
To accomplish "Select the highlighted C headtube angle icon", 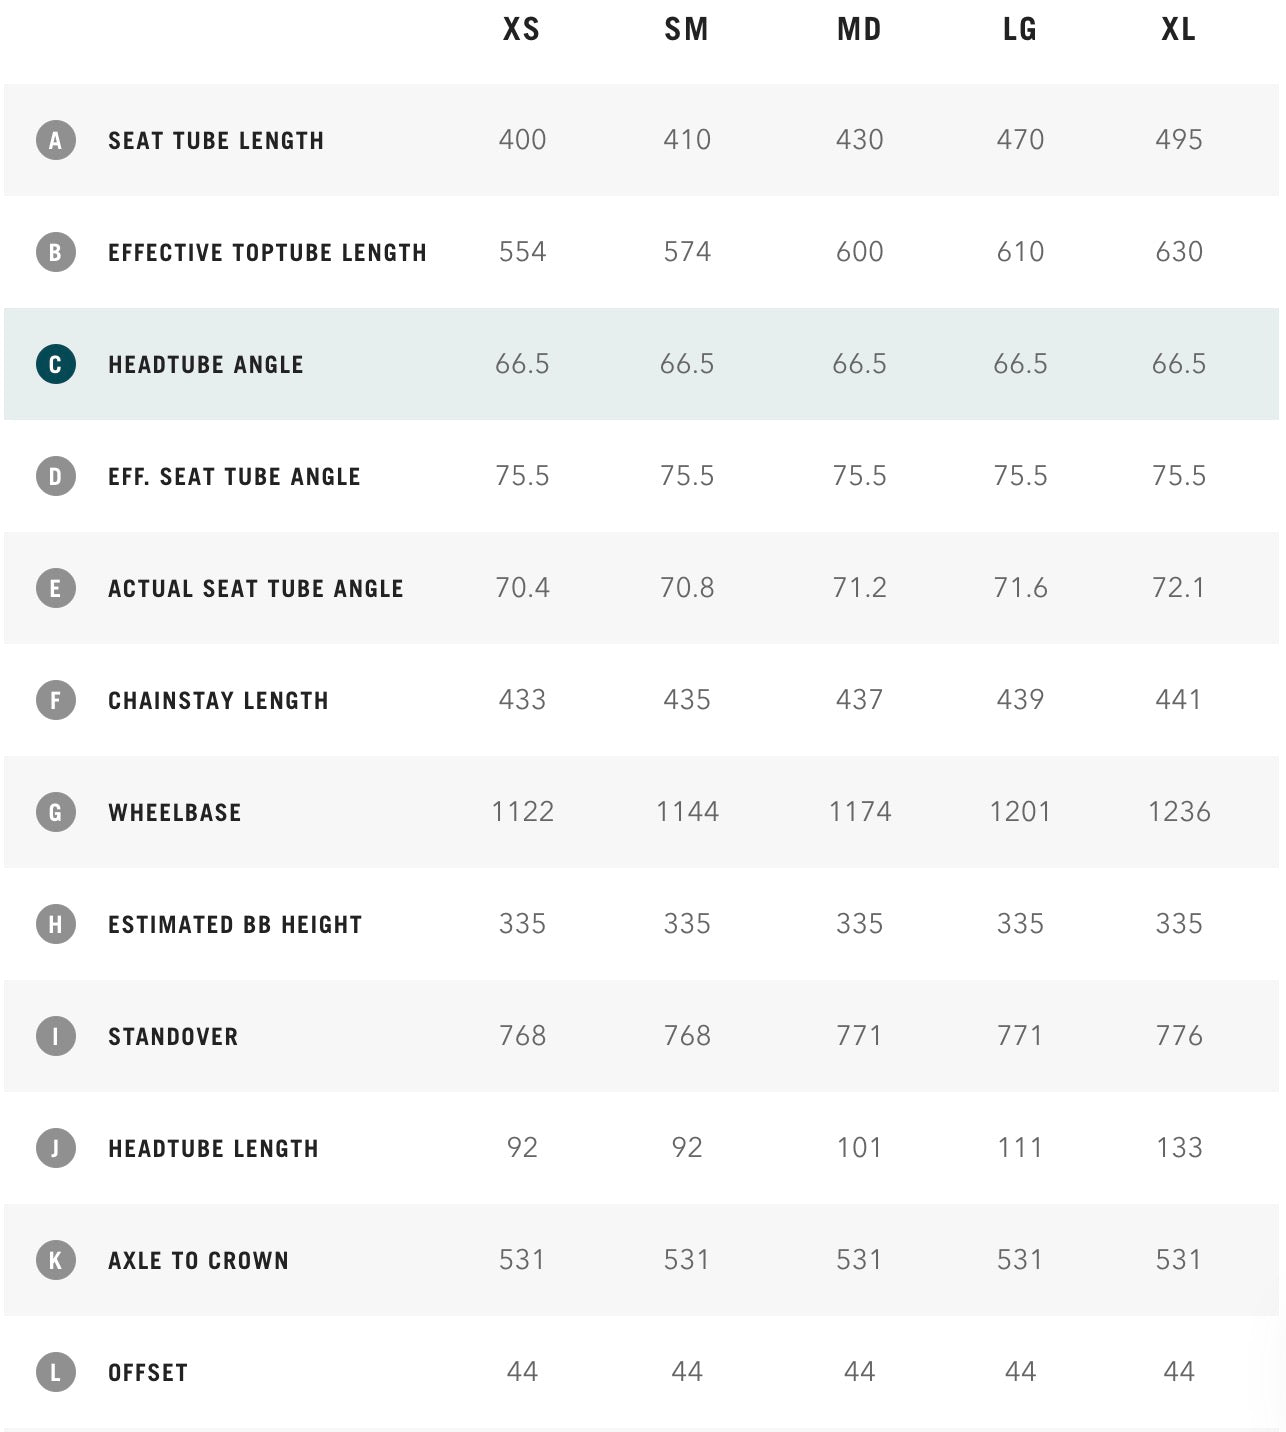I will (56, 364).
